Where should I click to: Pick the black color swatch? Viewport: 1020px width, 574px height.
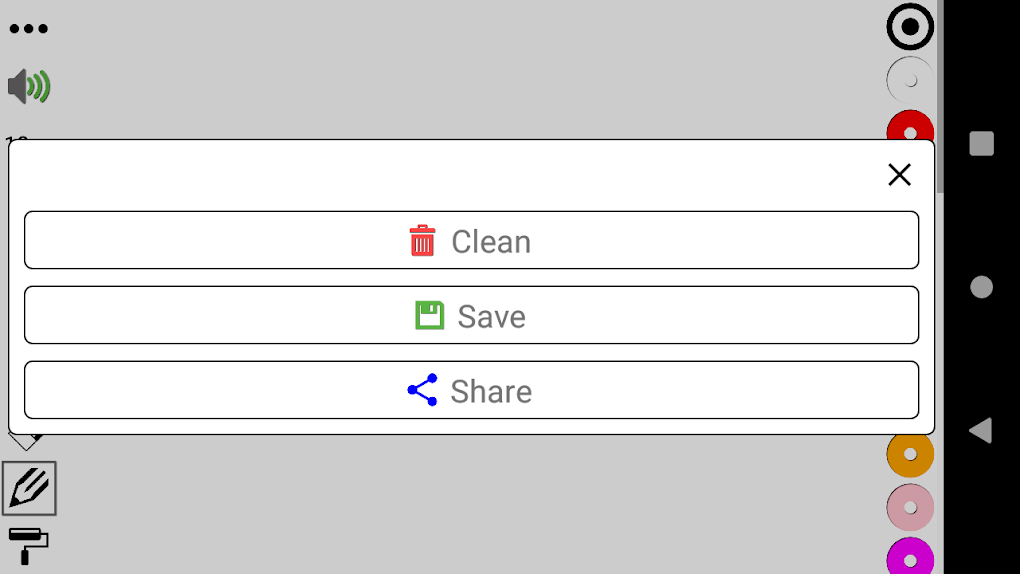coord(910,28)
